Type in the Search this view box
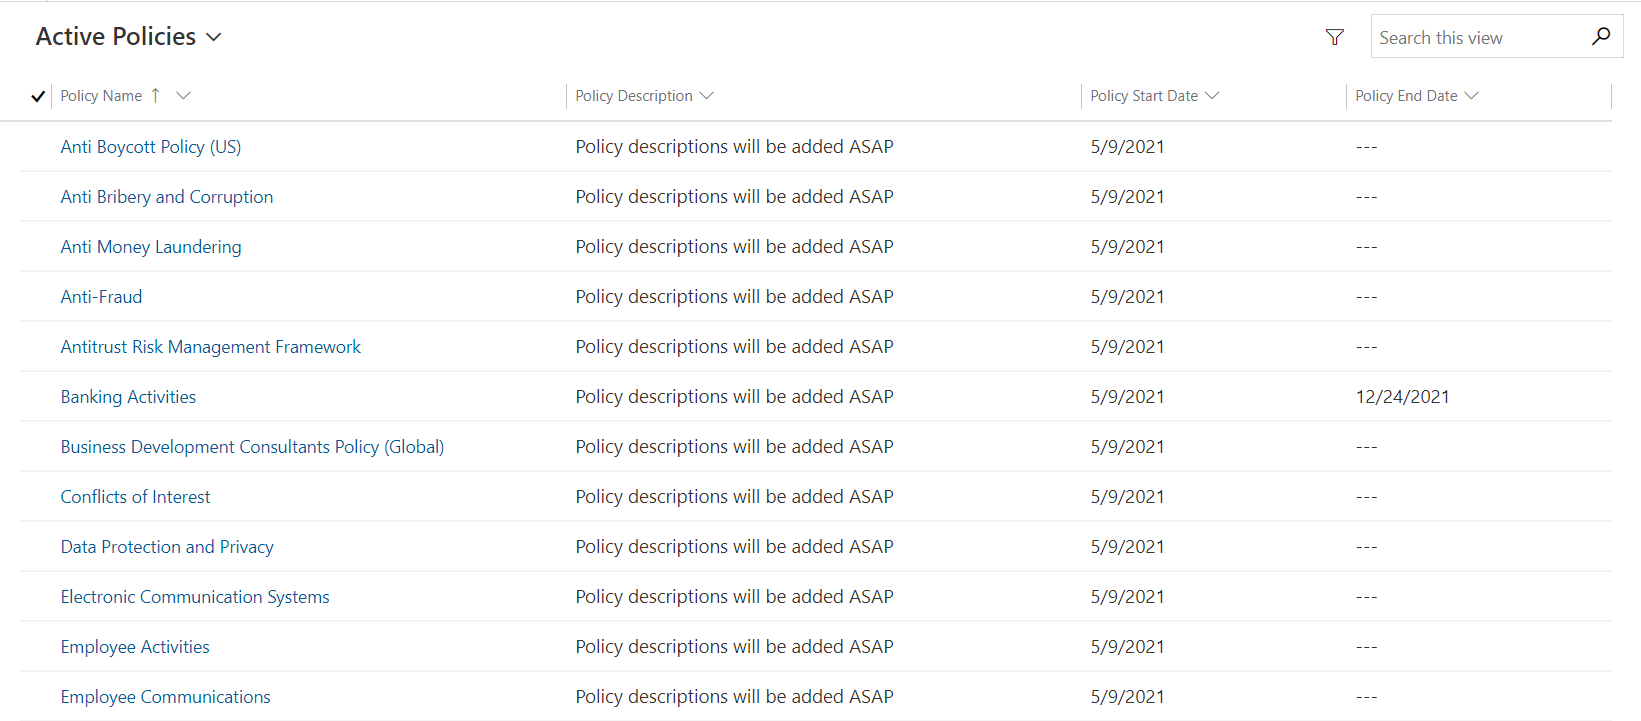Viewport: 1641px width, 721px height. pyautogui.click(x=1478, y=37)
